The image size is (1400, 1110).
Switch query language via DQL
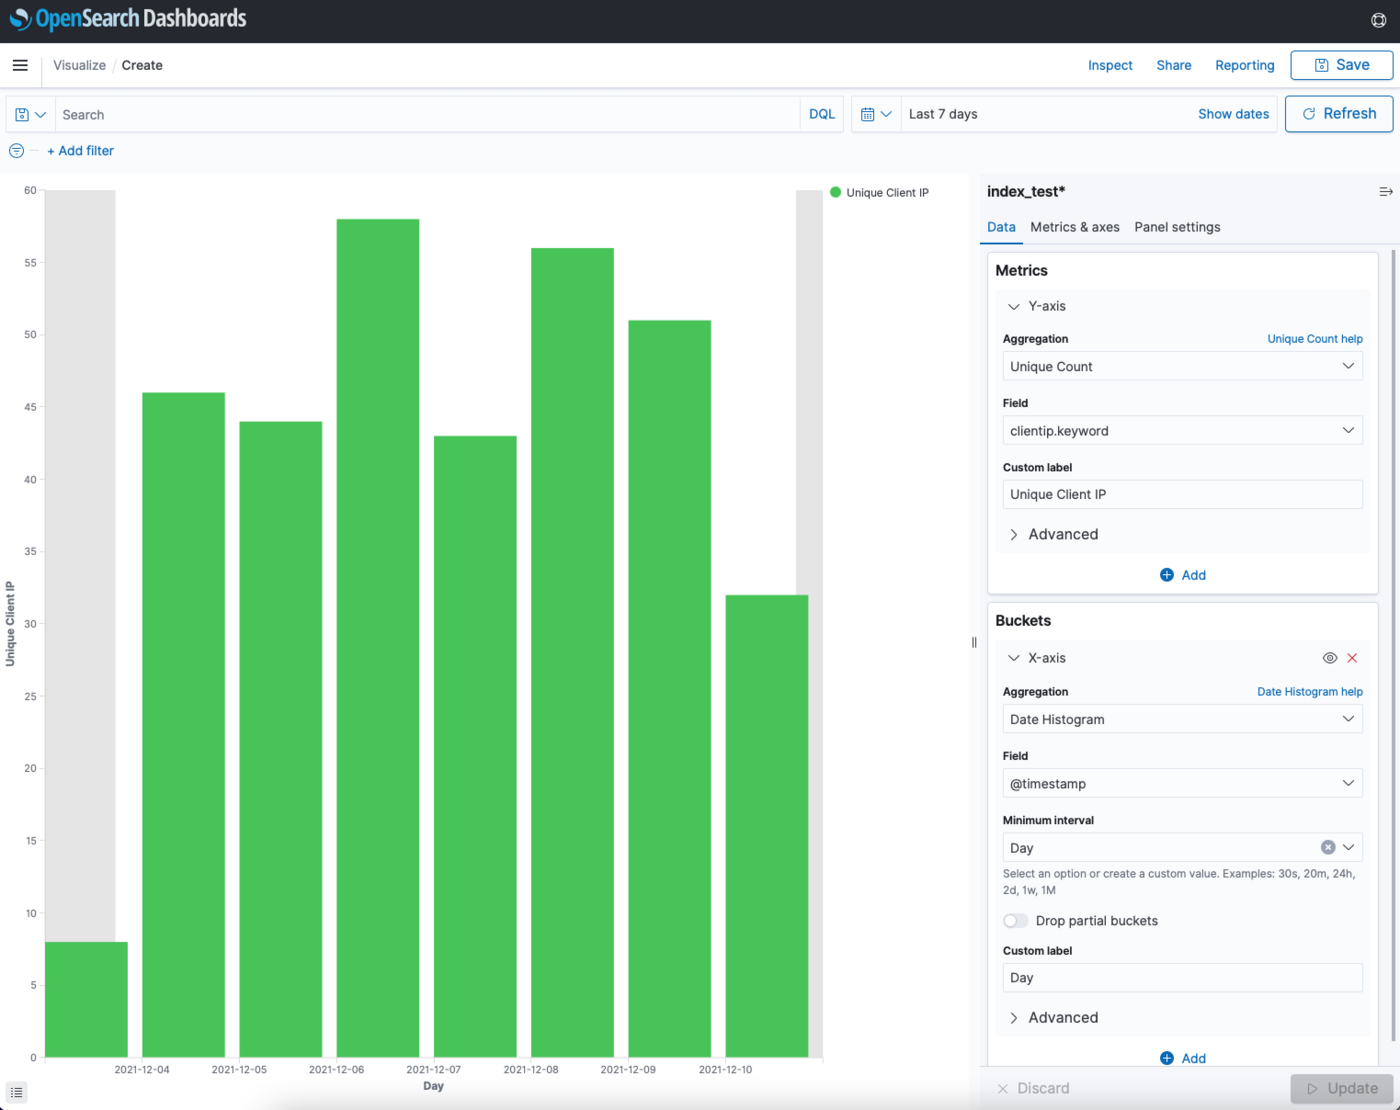point(821,114)
